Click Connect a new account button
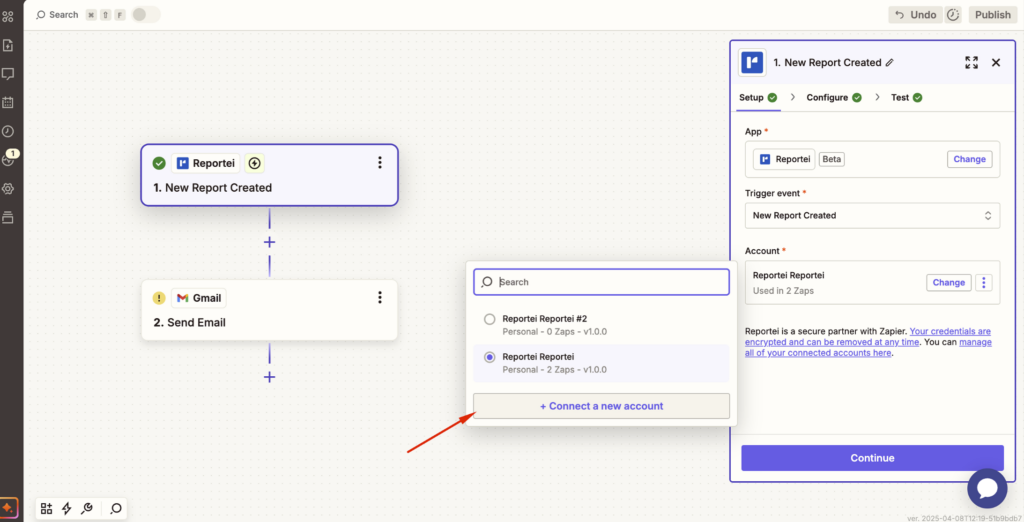Screen dimensions: 1024x522 pos(601,406)
